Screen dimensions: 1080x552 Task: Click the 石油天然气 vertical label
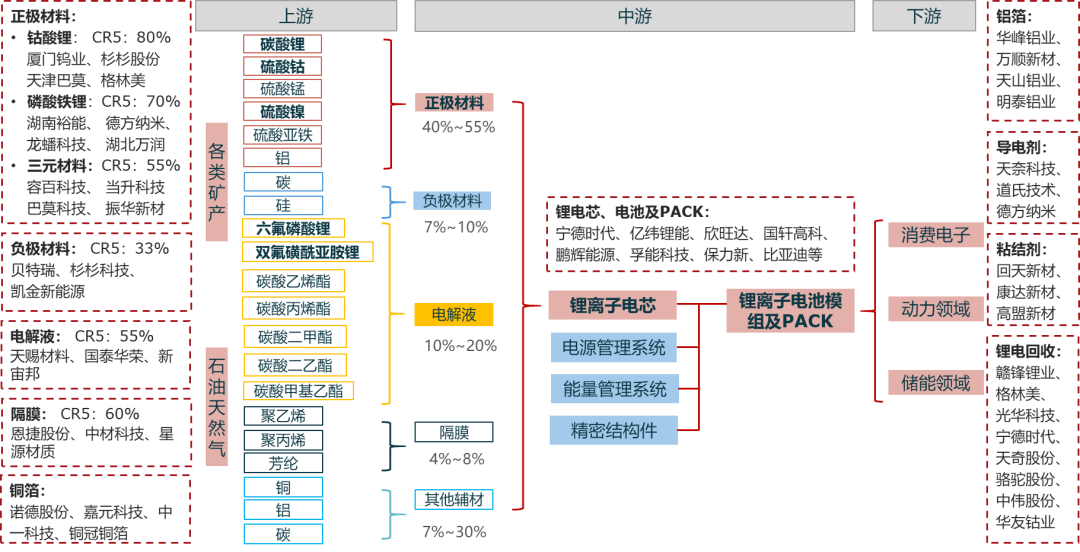(217, 407)
